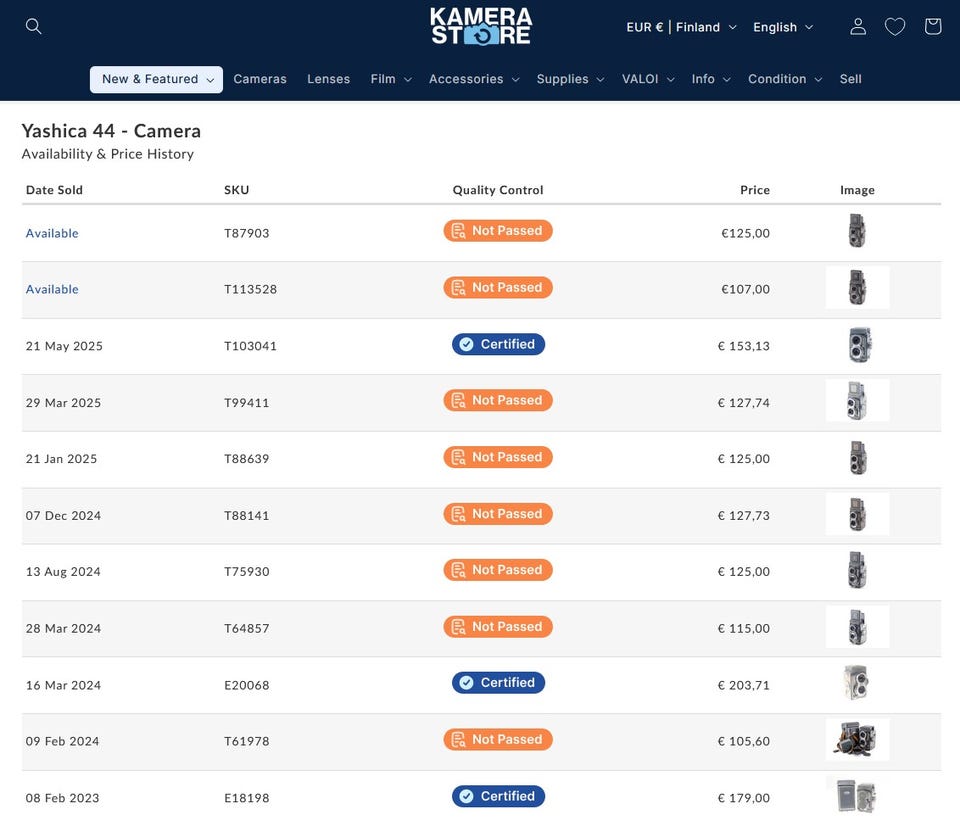View camera thumbnail for T99411
The height and width of the screenshot is (826, 960).
[857, 400]
